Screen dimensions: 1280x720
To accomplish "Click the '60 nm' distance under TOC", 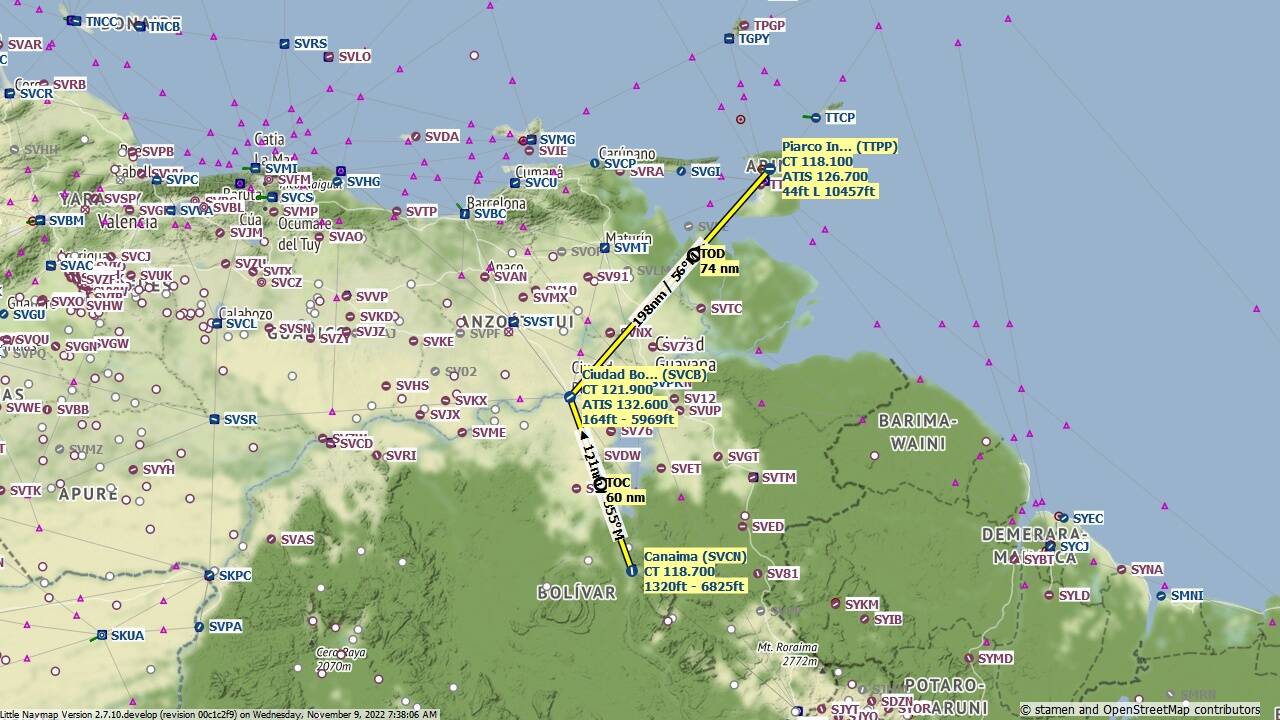I will (x=626, y=497).
